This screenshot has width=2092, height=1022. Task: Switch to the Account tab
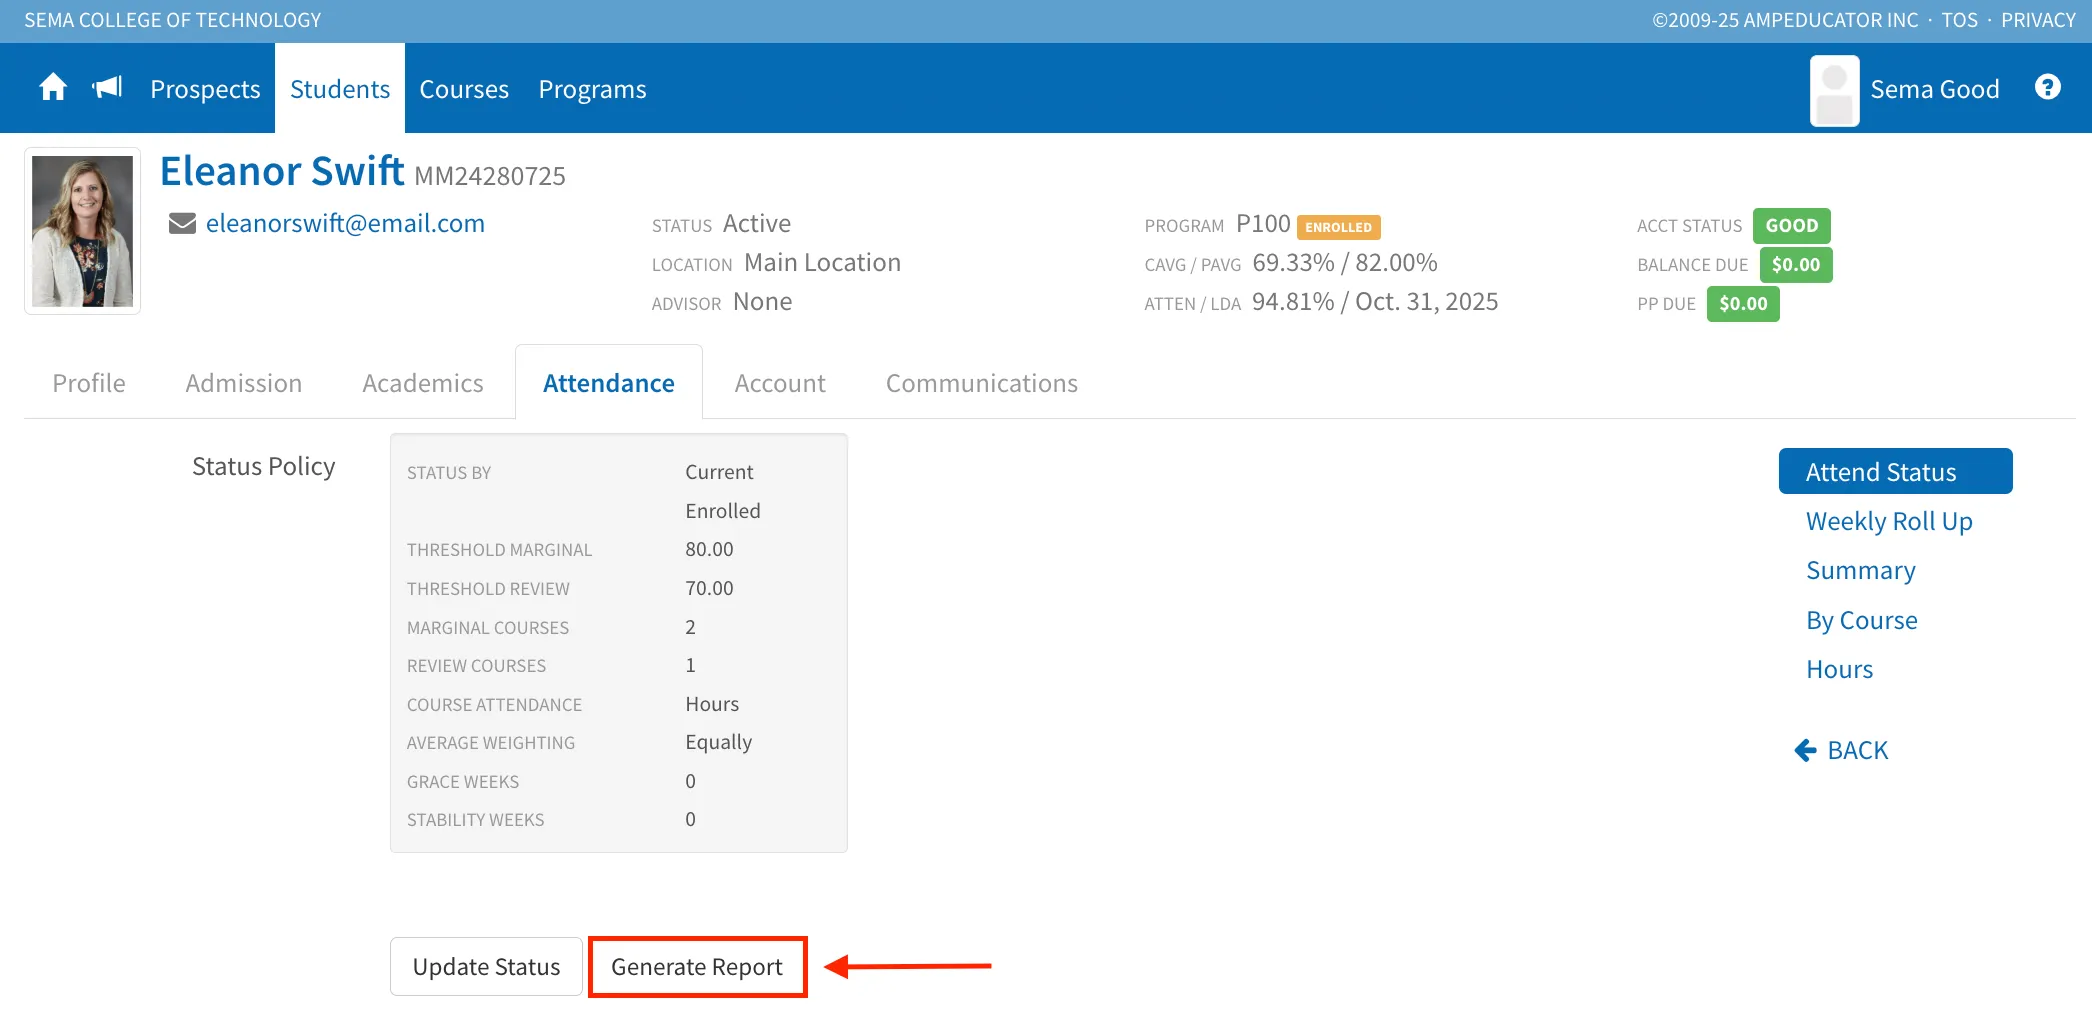[780, 383]
